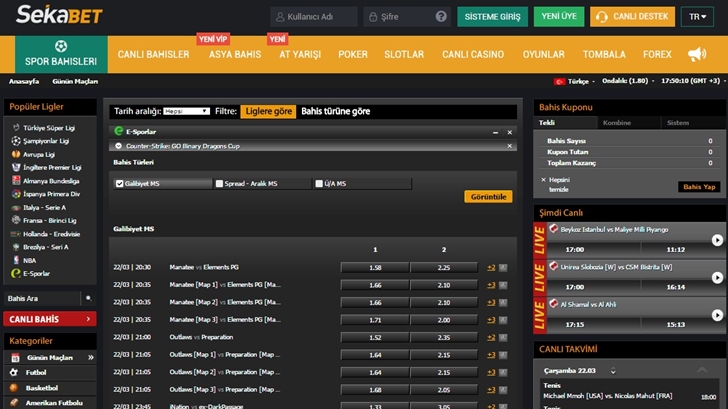Open the Slotlar menu
Image resolution: width=728 pixels, height=409 pixels.
[x=404, y=55]
